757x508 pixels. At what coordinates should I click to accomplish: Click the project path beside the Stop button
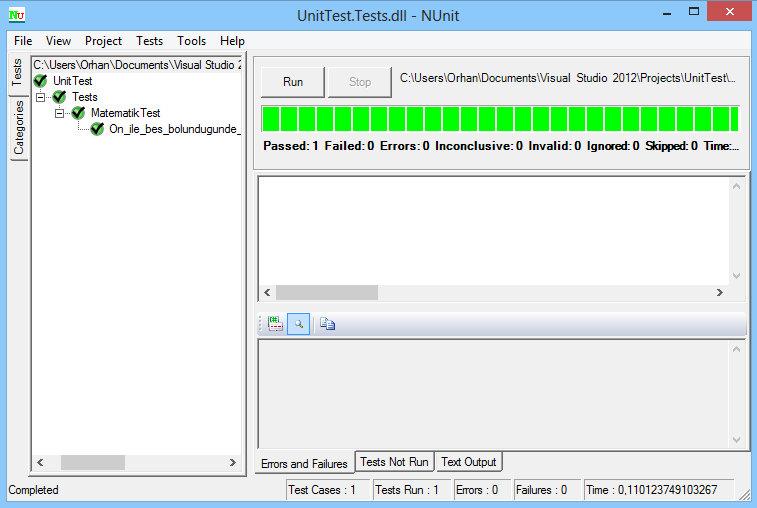pyautogui.click(x=568, y=78)
